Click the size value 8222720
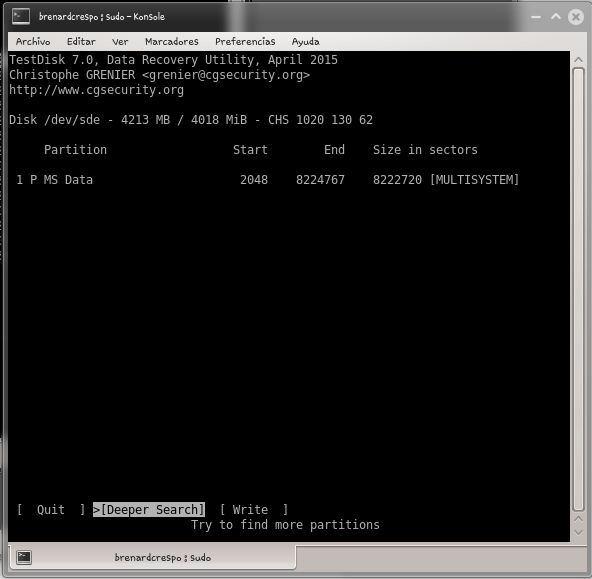Screen dimensions: 592x579 [x=397, y=180]
